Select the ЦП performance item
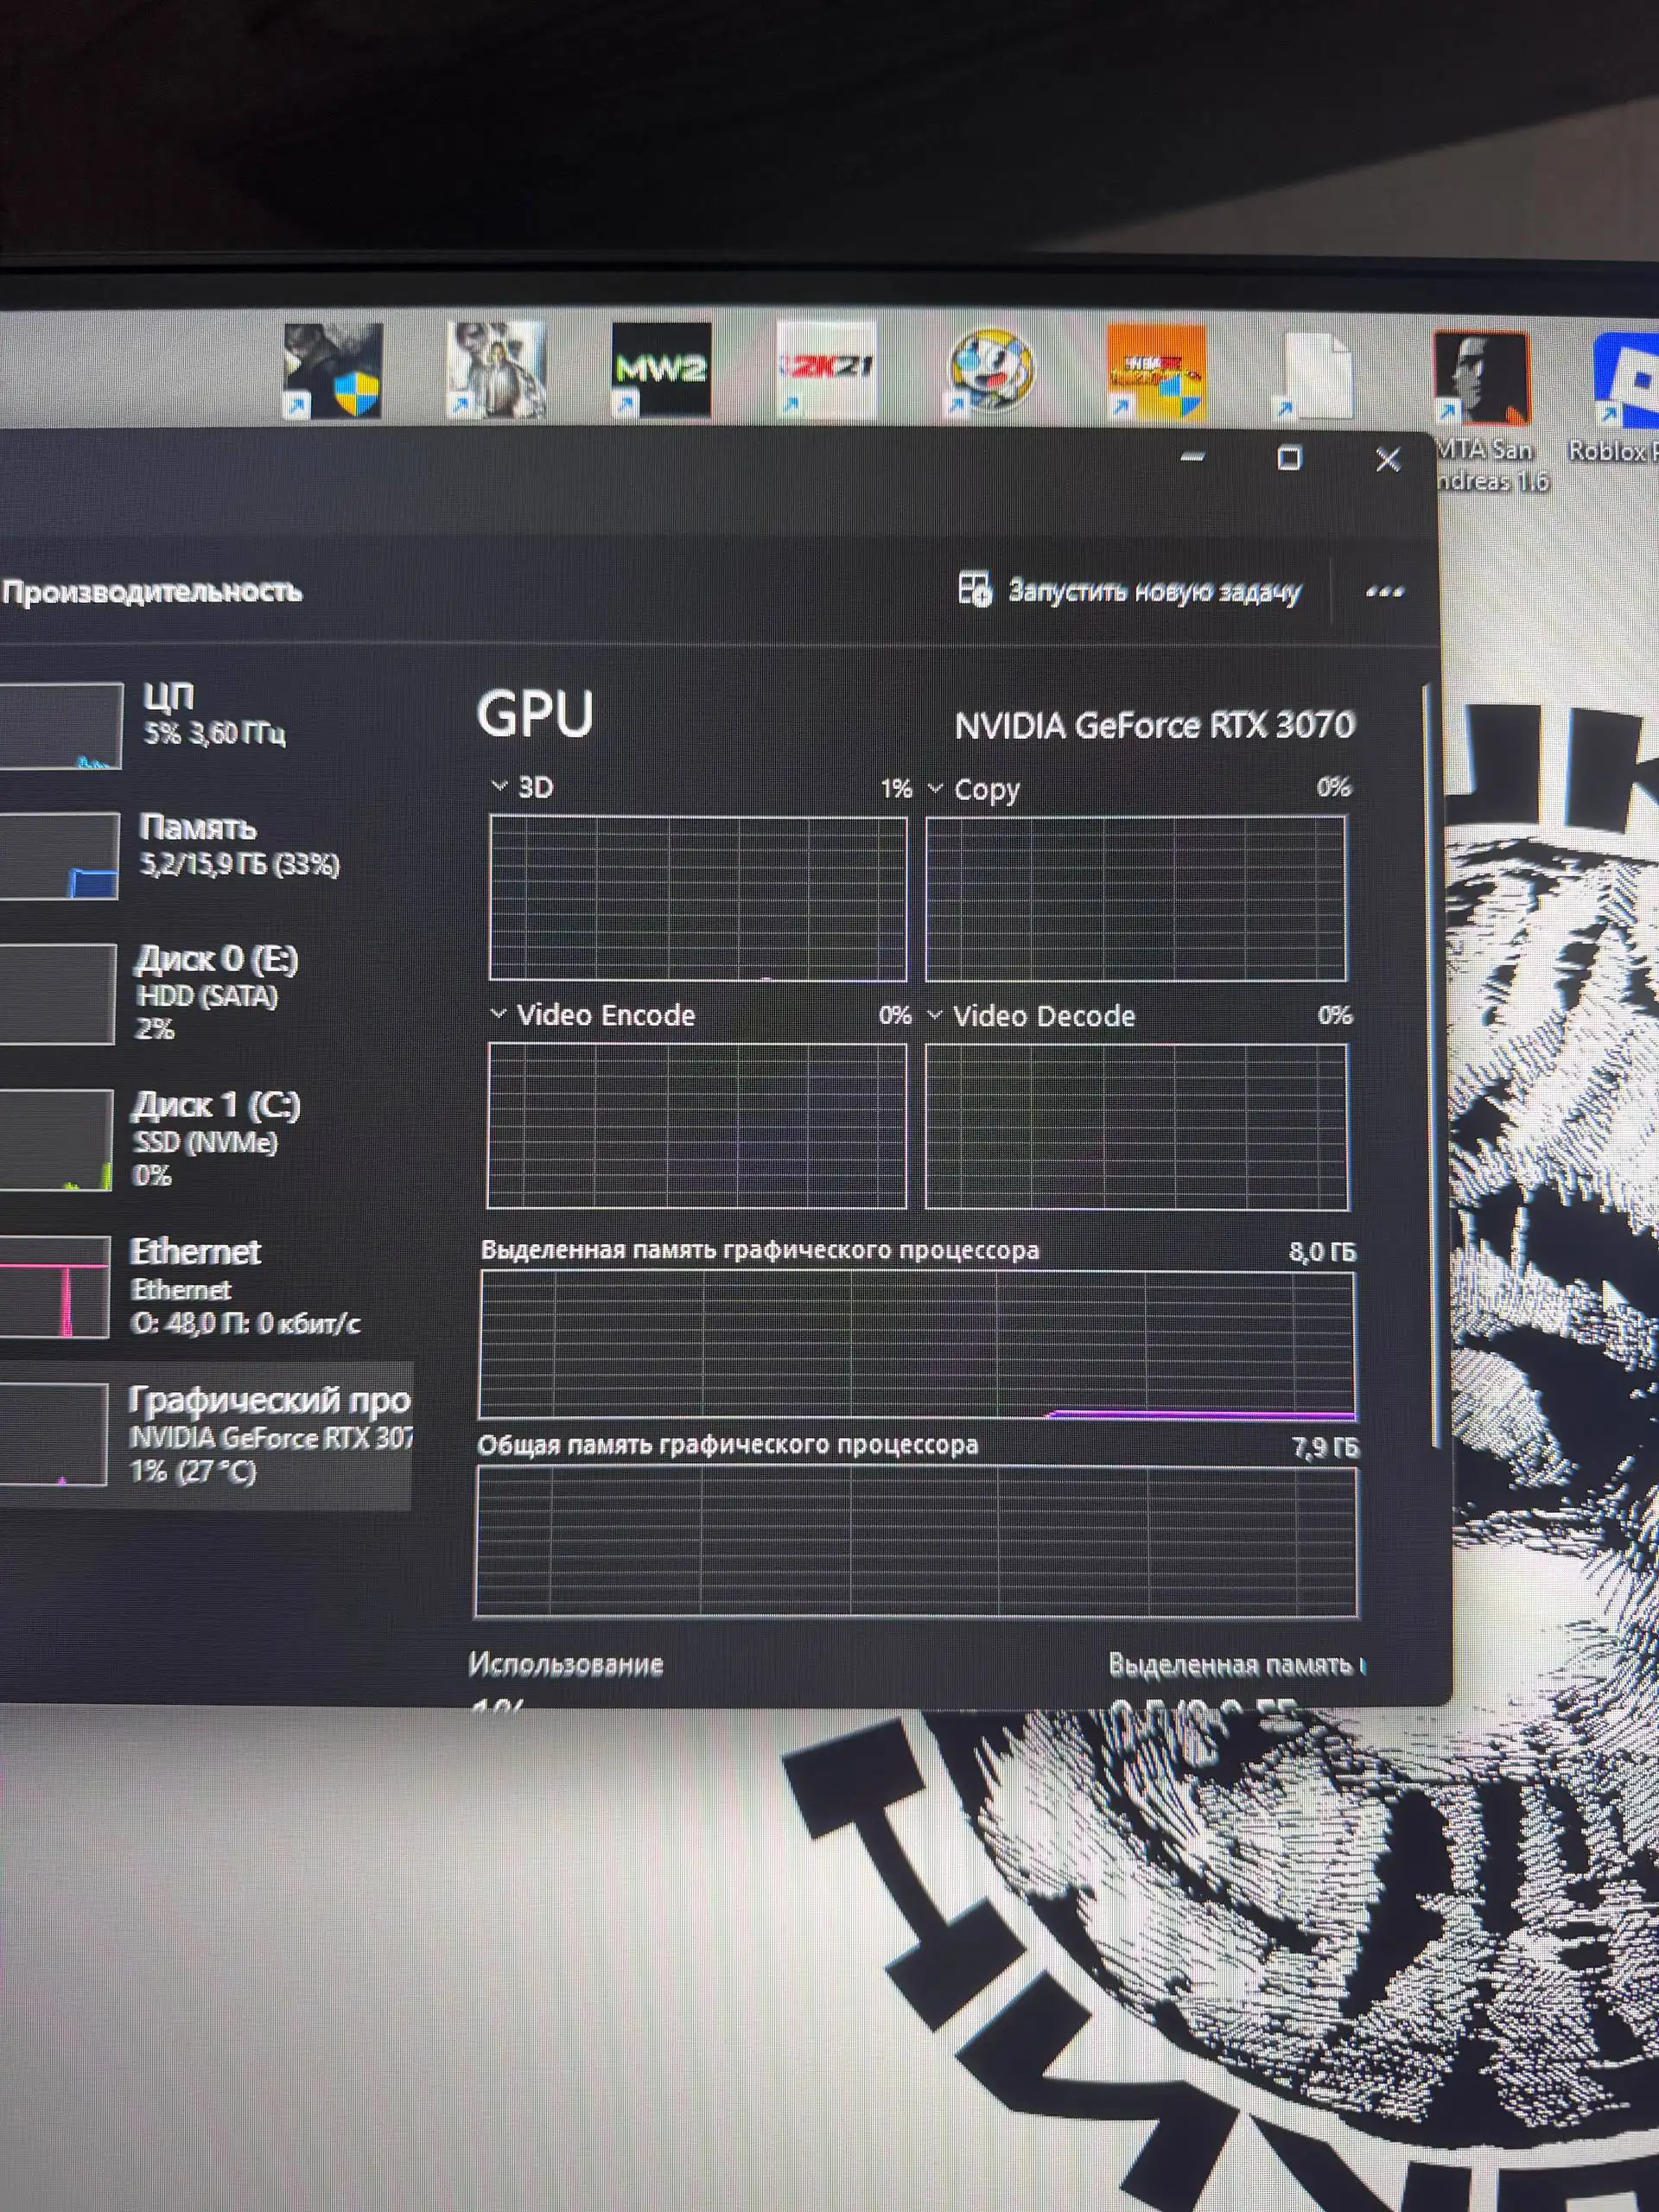The image size is (1659, 2212). click(x=205, y=724)
